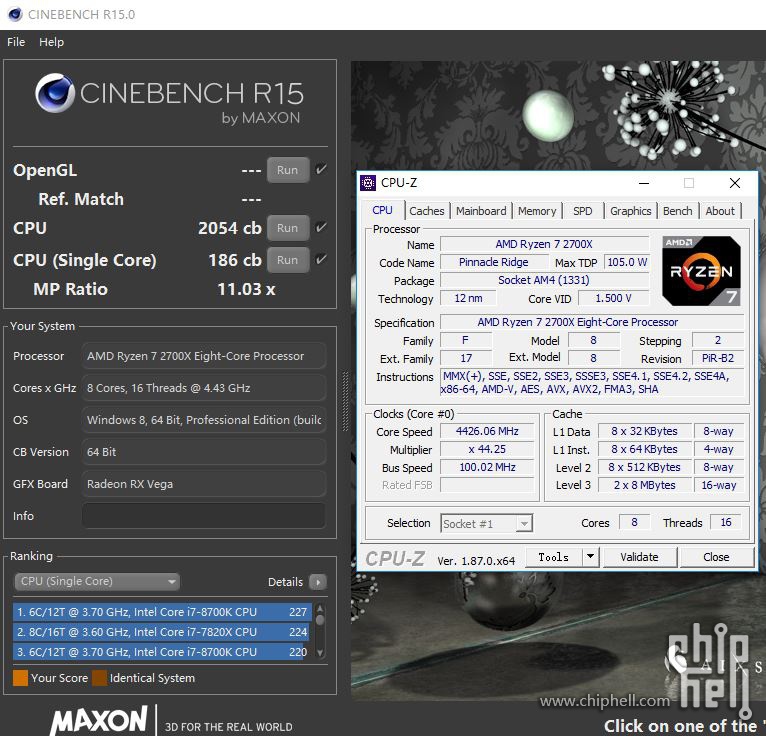Expand the CPU-Z Tools dropdown arrow
Screen dimensions: 766x736
pos(590,557)
